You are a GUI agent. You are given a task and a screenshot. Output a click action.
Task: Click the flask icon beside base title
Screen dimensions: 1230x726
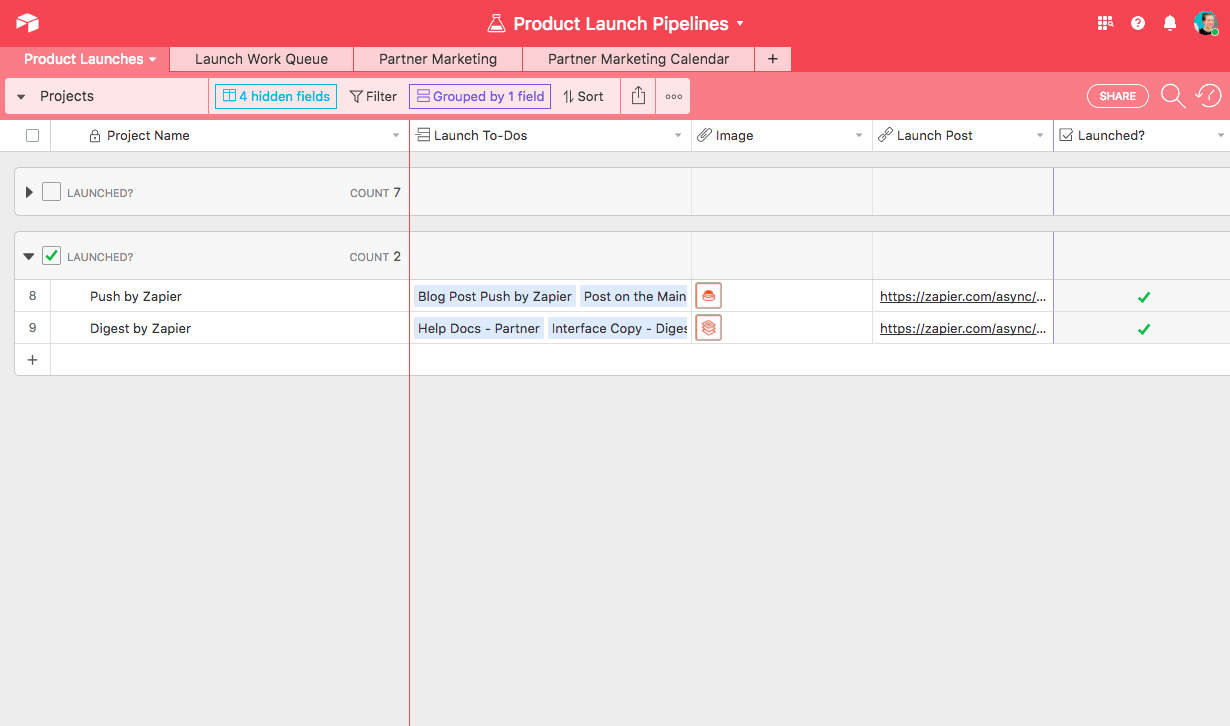click(x=496, y=23)
